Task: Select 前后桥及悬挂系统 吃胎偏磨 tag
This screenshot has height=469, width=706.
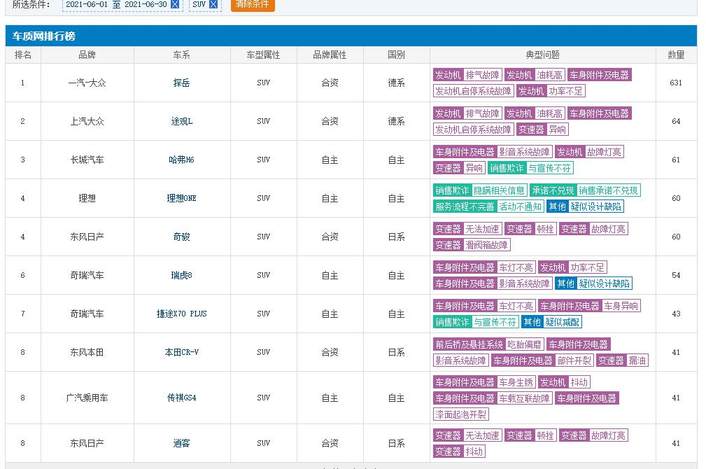Action: point(489,344)
